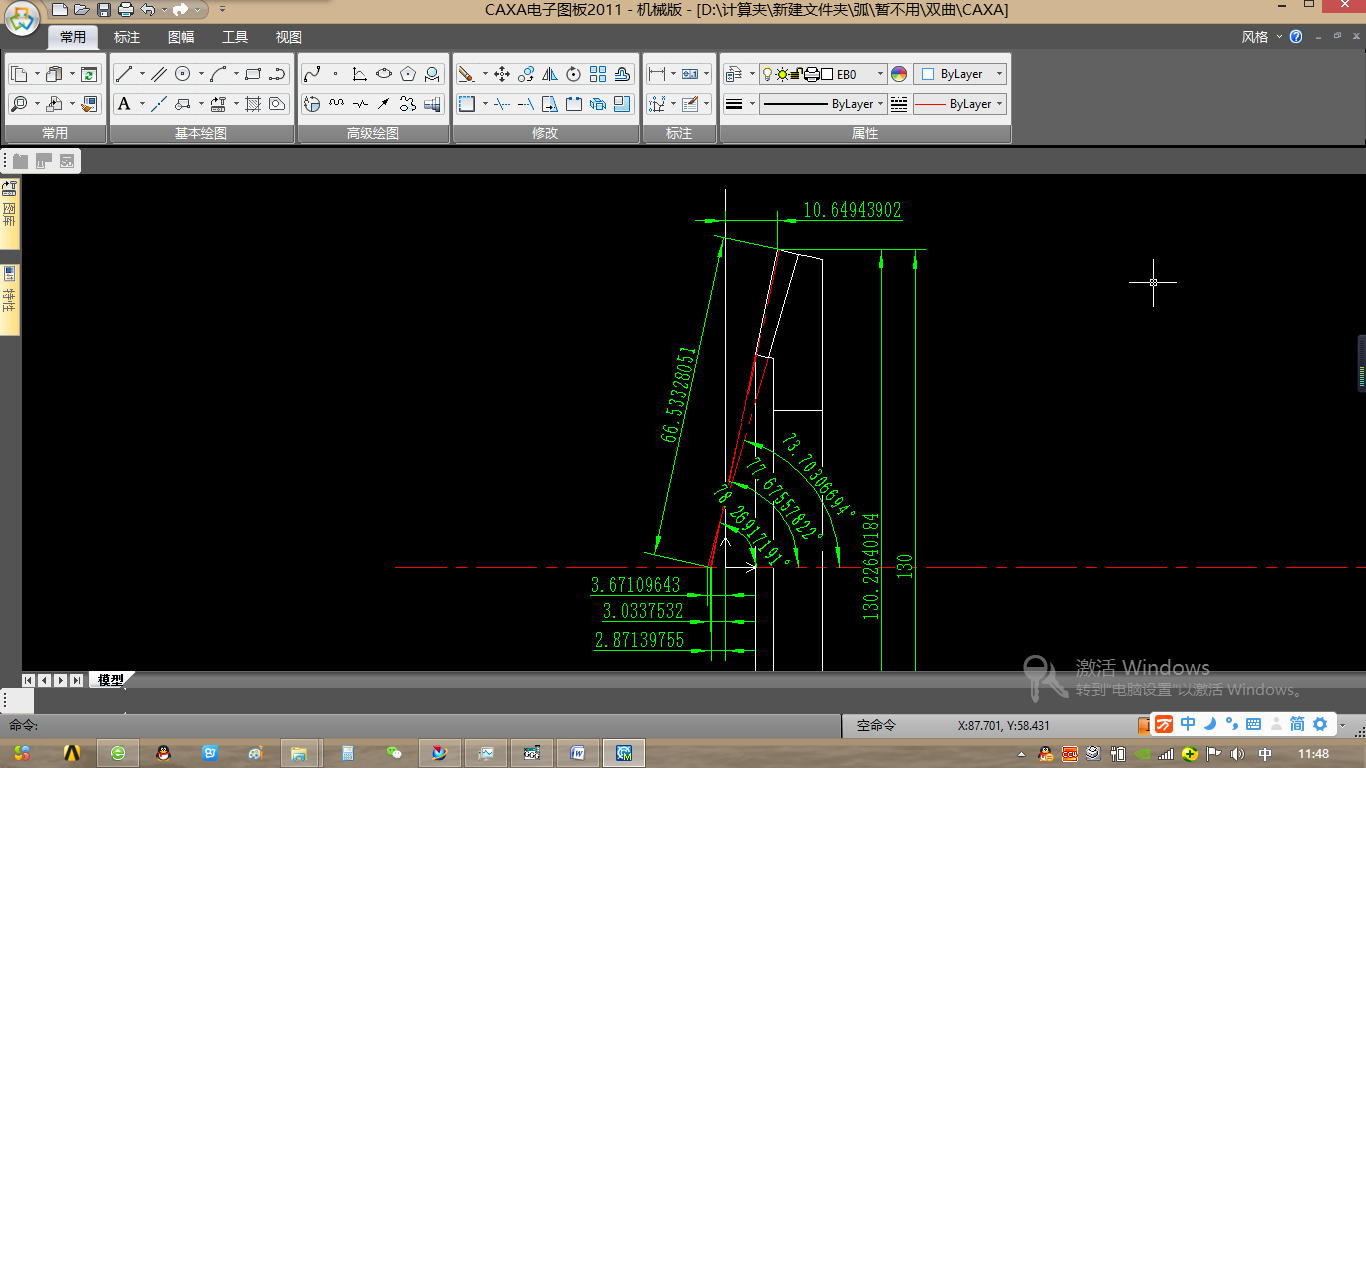Screen dimensions: 1366x1280
Task: Click the Save icon in quick access toolbar
Action: (104, 10)
